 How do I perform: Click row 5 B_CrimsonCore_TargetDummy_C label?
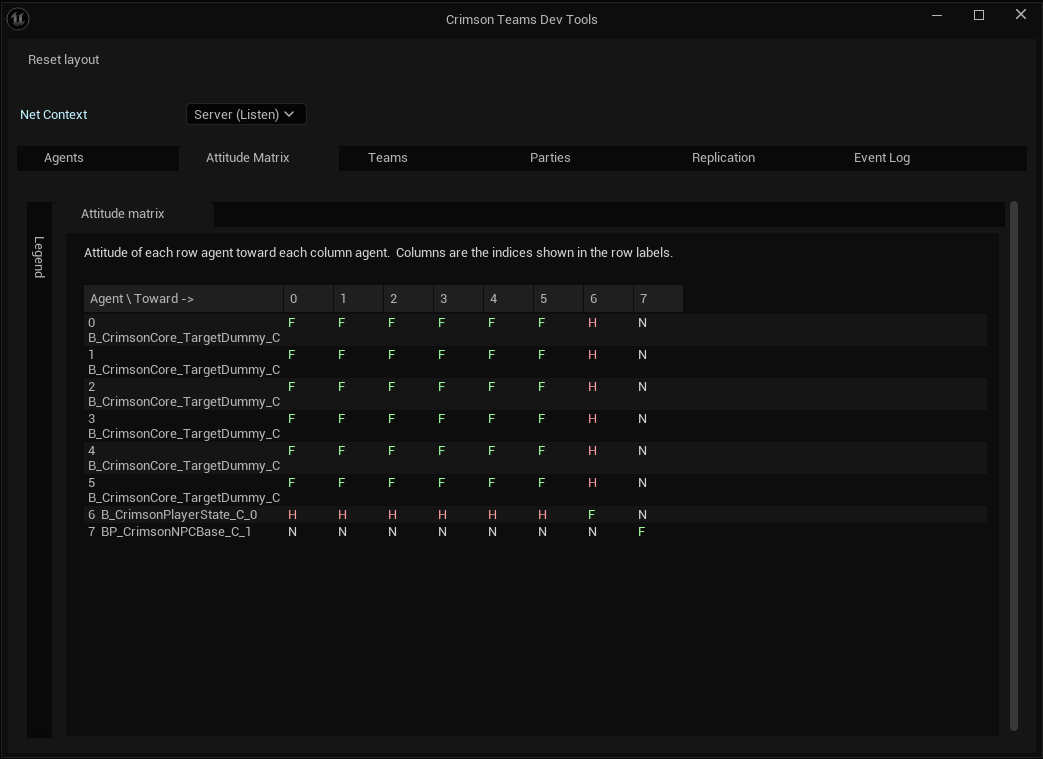click(184, 490)
